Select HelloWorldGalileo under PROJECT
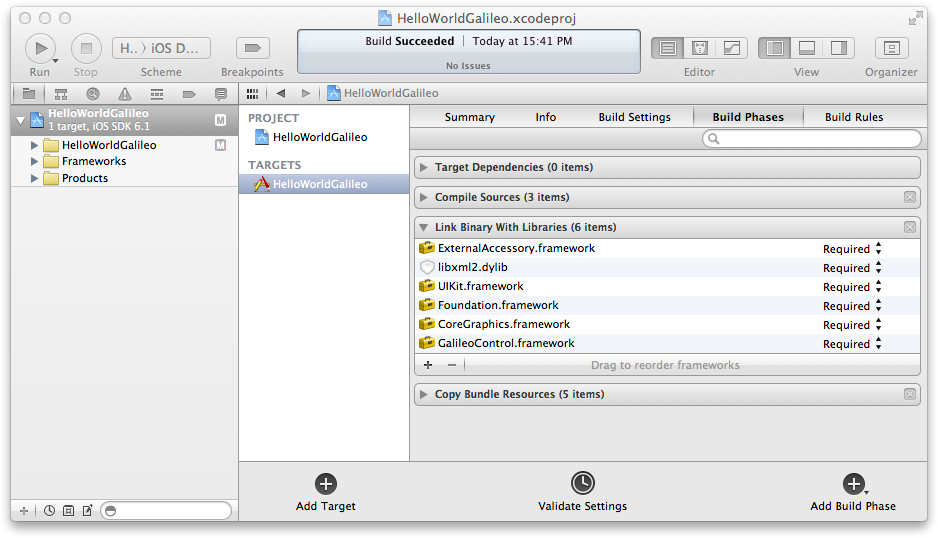 320,137
